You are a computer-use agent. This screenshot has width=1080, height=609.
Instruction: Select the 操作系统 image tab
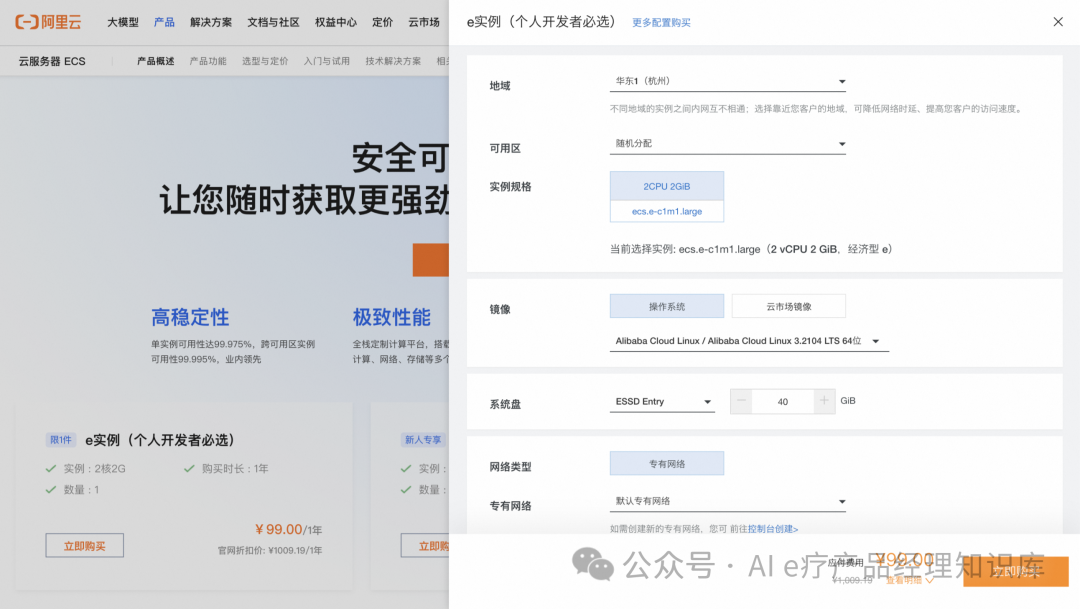point(667,307)
